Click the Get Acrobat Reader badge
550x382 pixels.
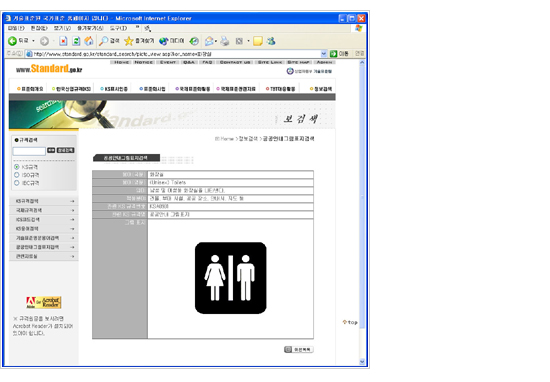pyautogui.click(x=44, y=302)
